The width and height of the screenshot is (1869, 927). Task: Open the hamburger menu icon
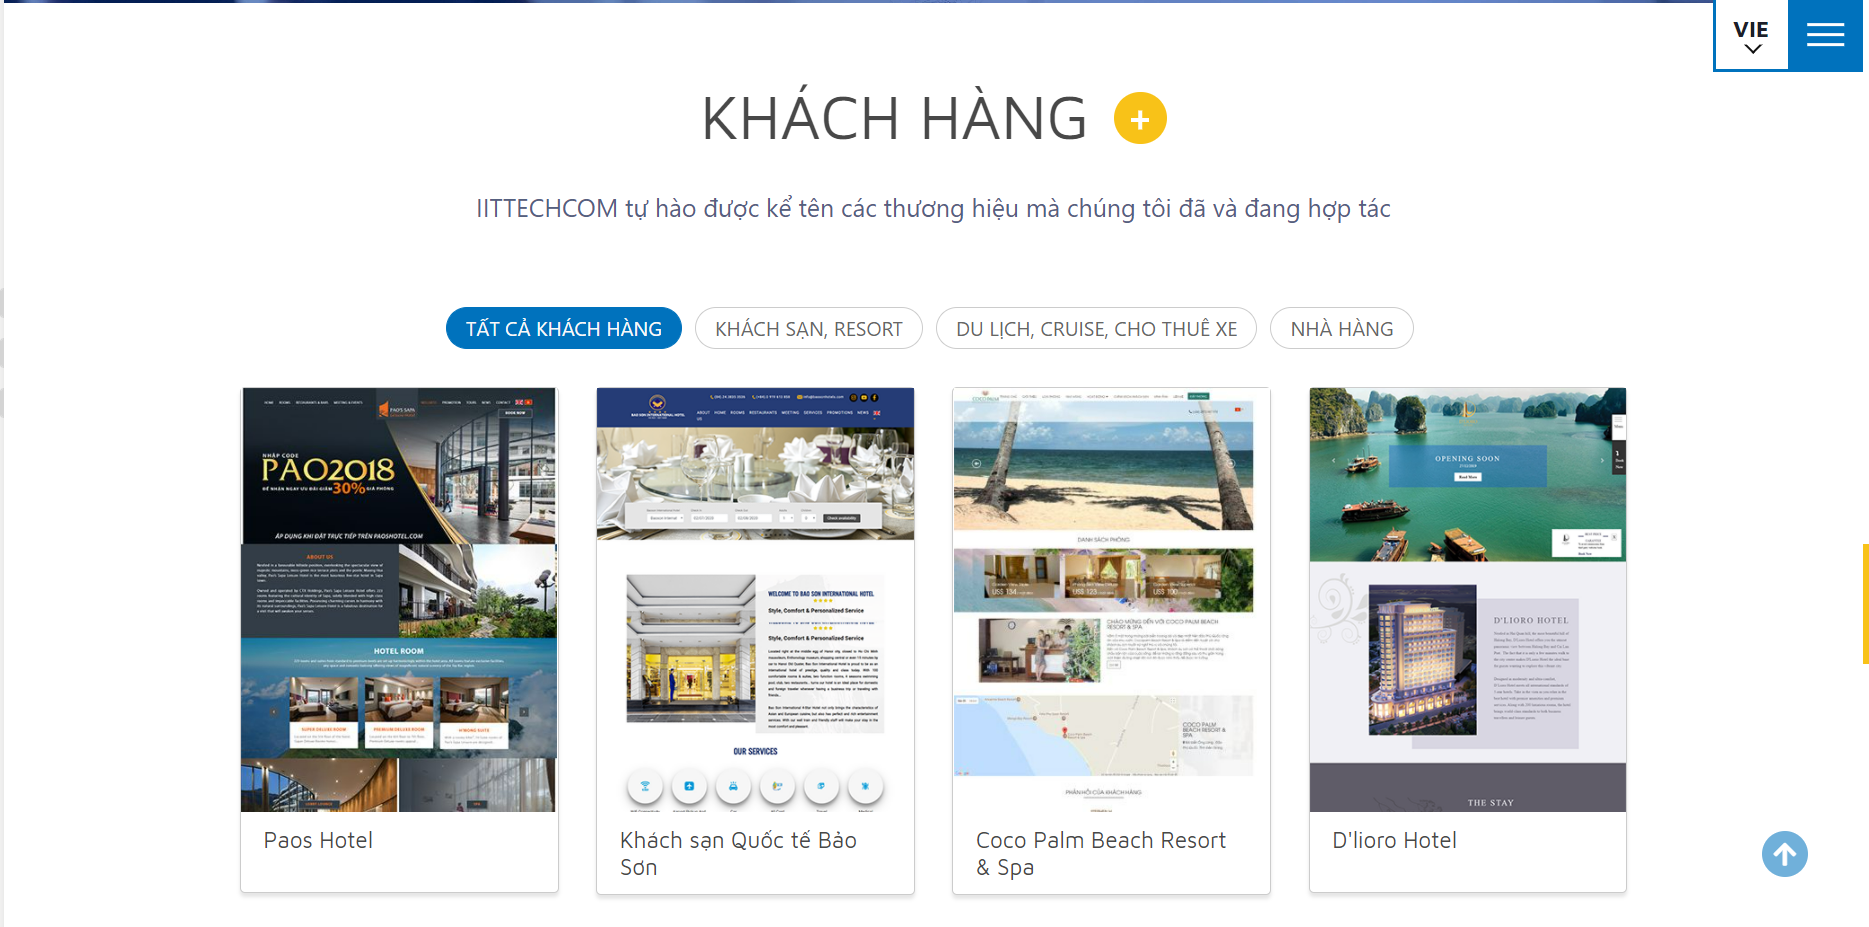click(x=1825, y=35)
